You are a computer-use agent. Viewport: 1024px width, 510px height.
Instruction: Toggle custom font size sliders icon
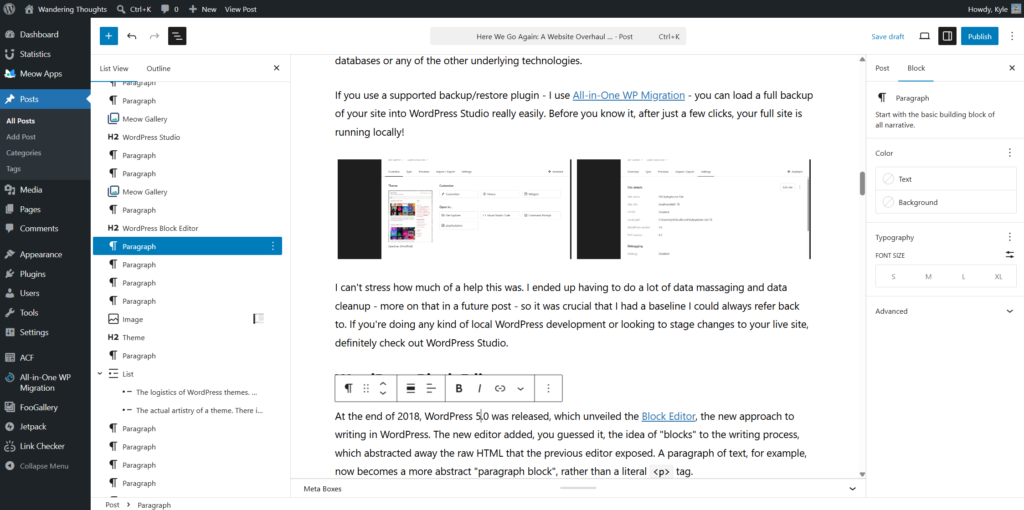[1010, 255]
